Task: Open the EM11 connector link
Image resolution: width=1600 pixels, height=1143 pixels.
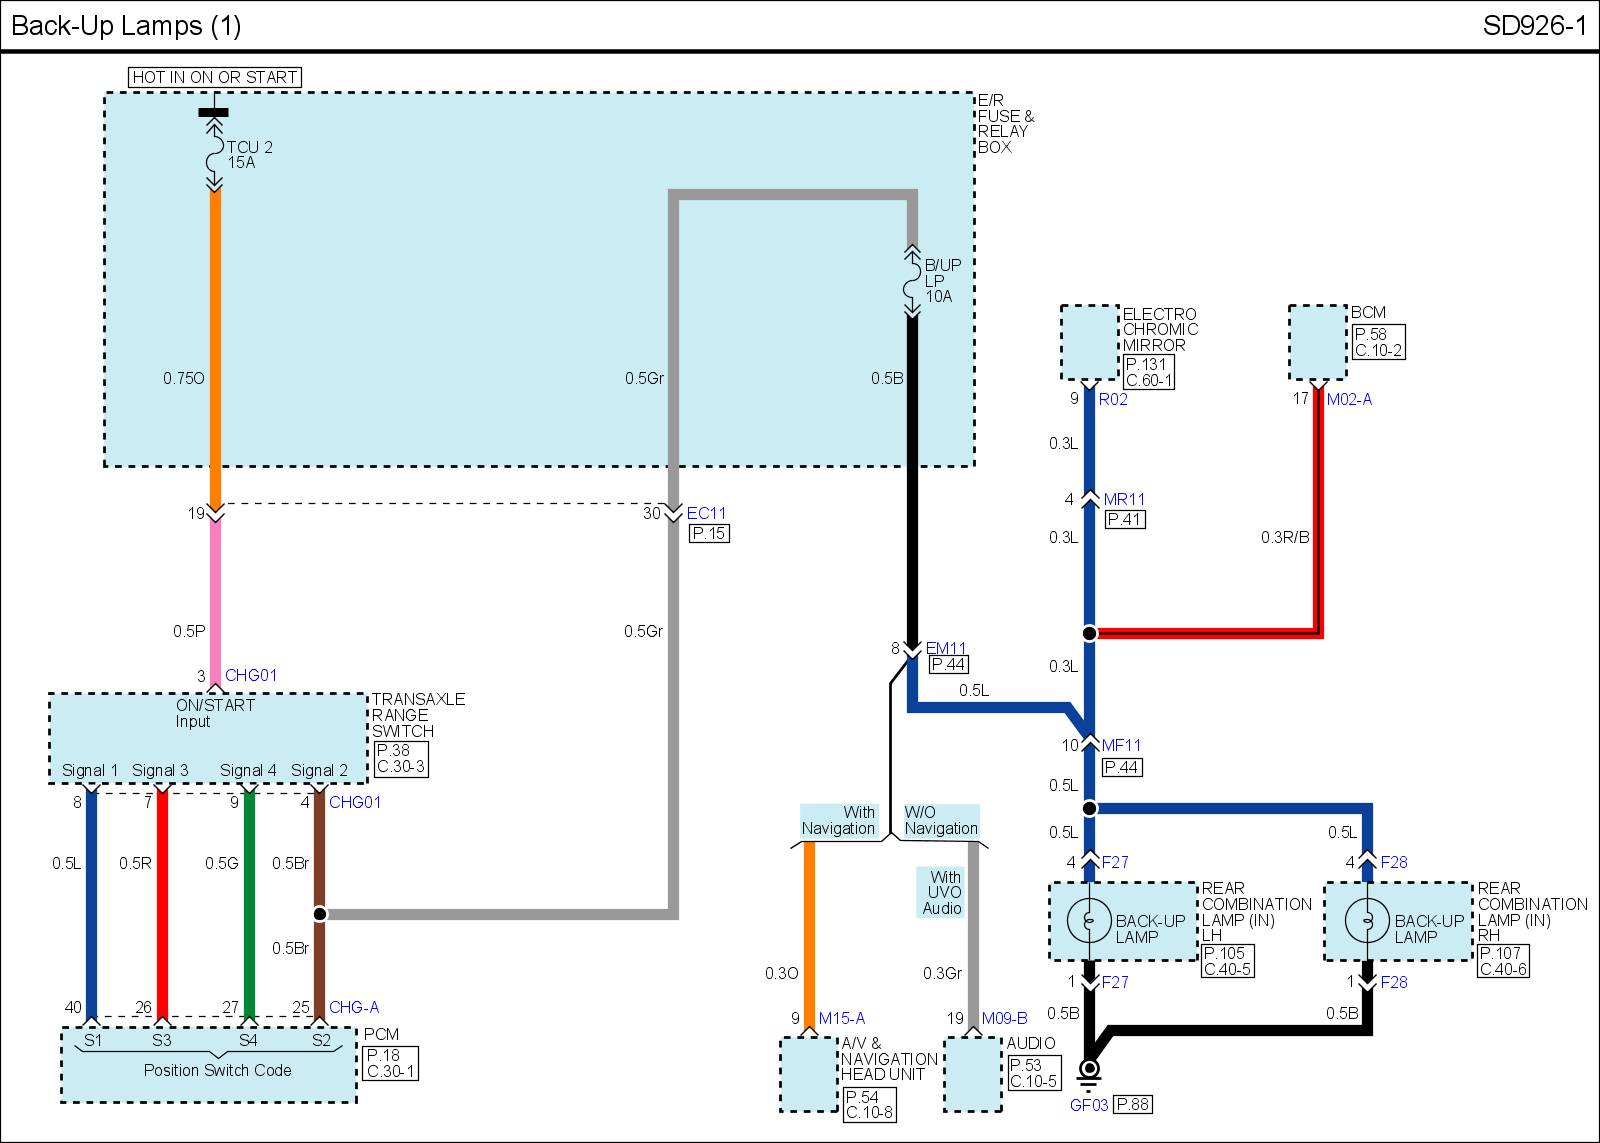Action: pos(946,648)
